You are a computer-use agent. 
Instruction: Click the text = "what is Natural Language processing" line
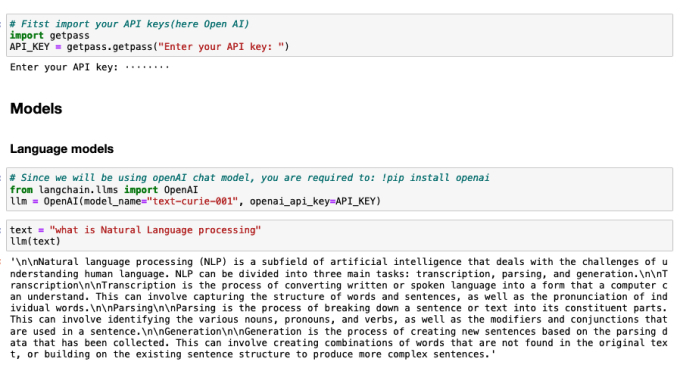pos(135,230)
